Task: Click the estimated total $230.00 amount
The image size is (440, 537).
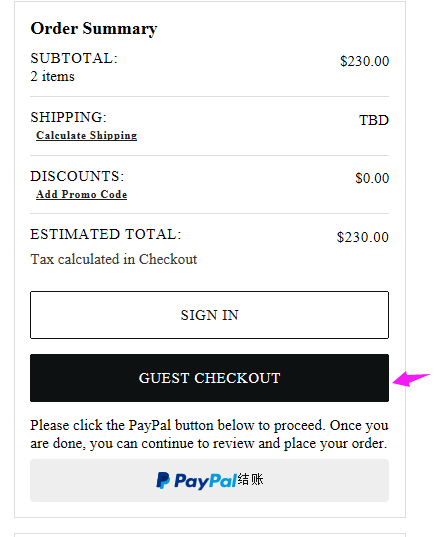Action: 363,237
